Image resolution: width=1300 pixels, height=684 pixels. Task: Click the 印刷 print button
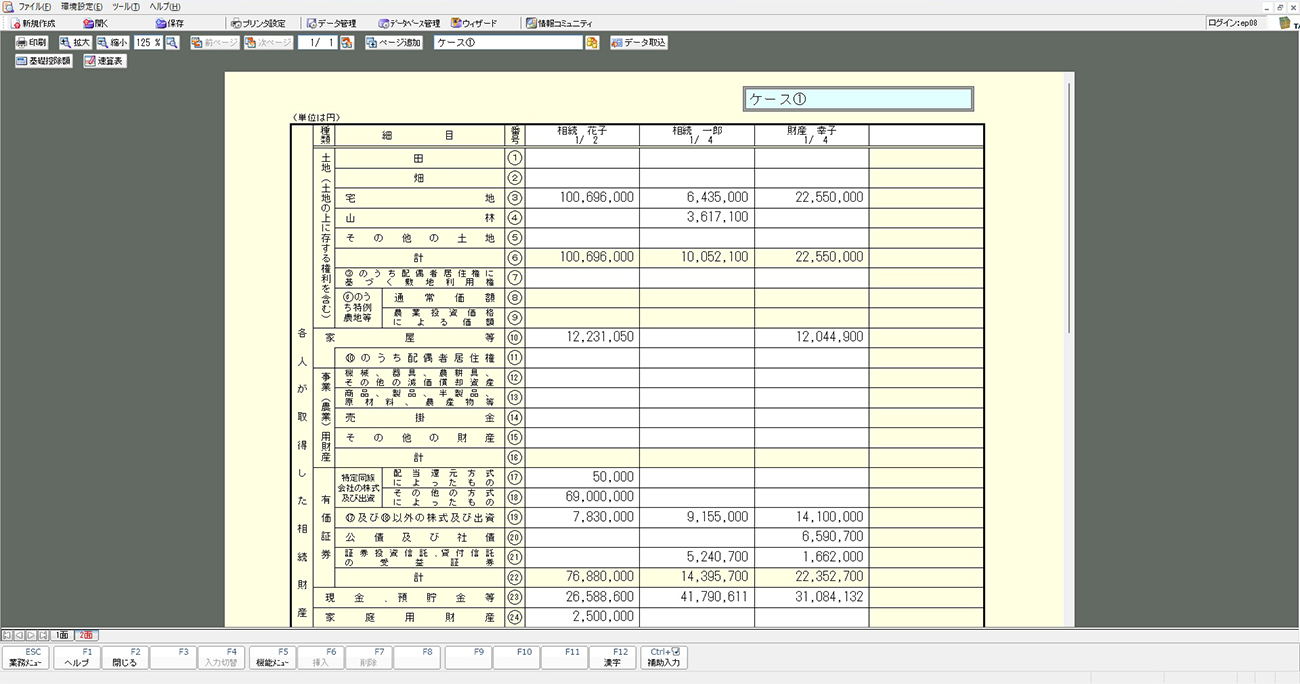pos(31,43)
